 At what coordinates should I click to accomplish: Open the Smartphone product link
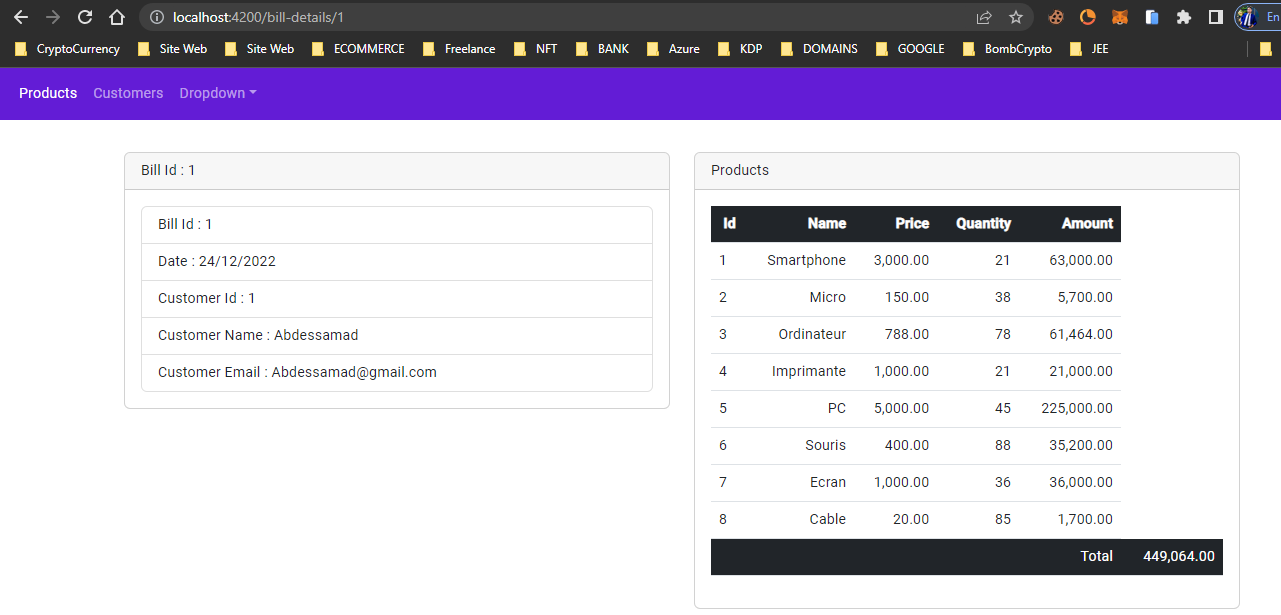pyautogui.click(x=806, y=260)
